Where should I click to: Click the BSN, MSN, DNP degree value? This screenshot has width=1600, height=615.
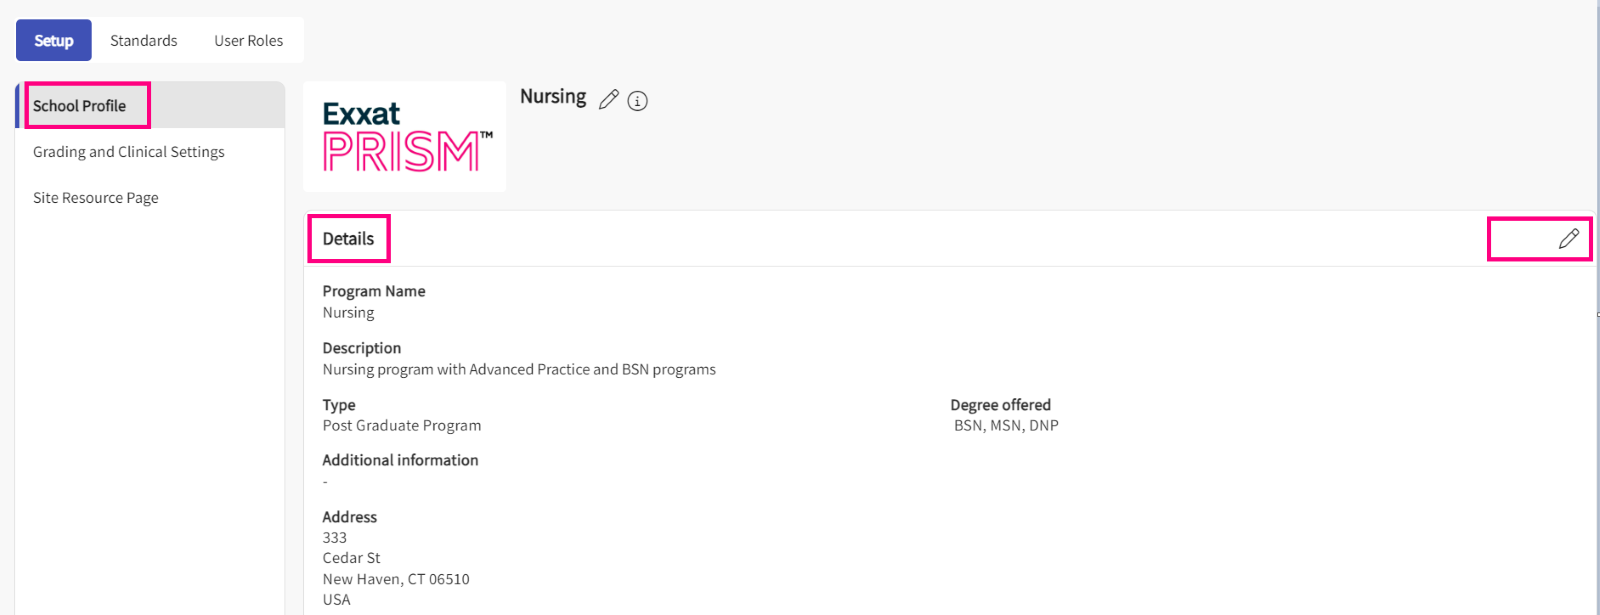(x=1006, y=426)
